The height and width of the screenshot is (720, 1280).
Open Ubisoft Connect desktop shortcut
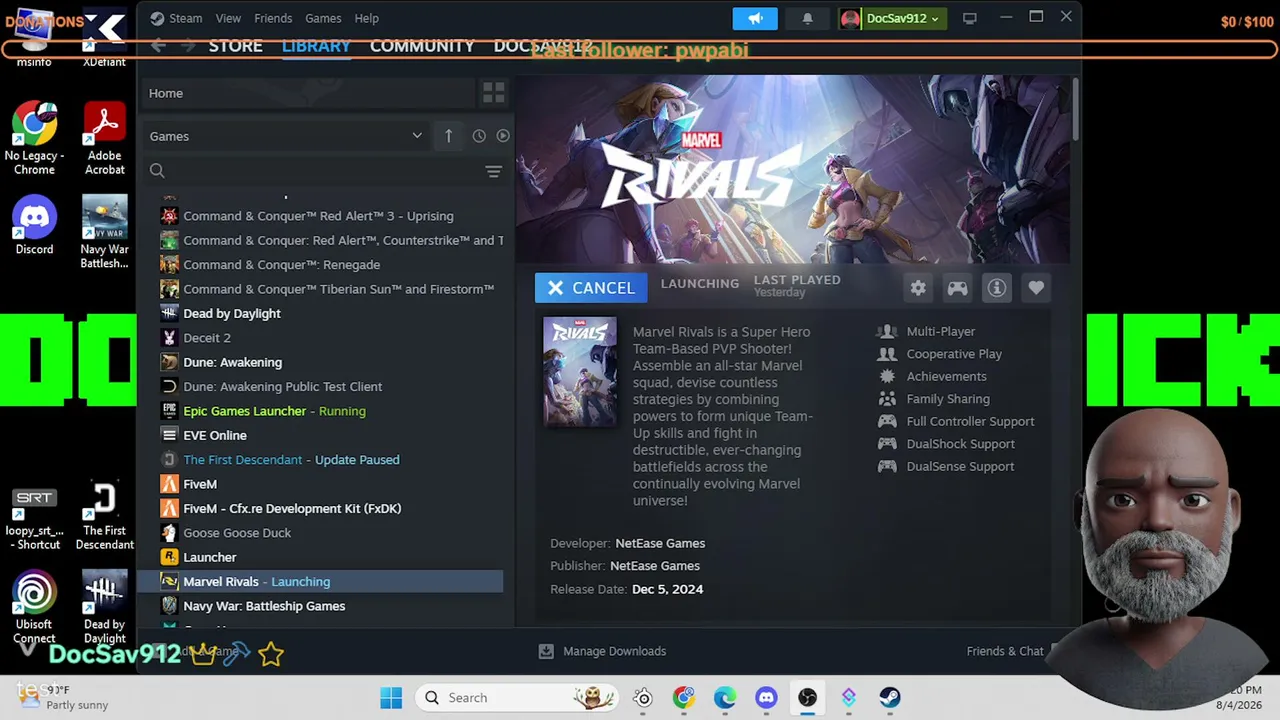tap(35, 608)
